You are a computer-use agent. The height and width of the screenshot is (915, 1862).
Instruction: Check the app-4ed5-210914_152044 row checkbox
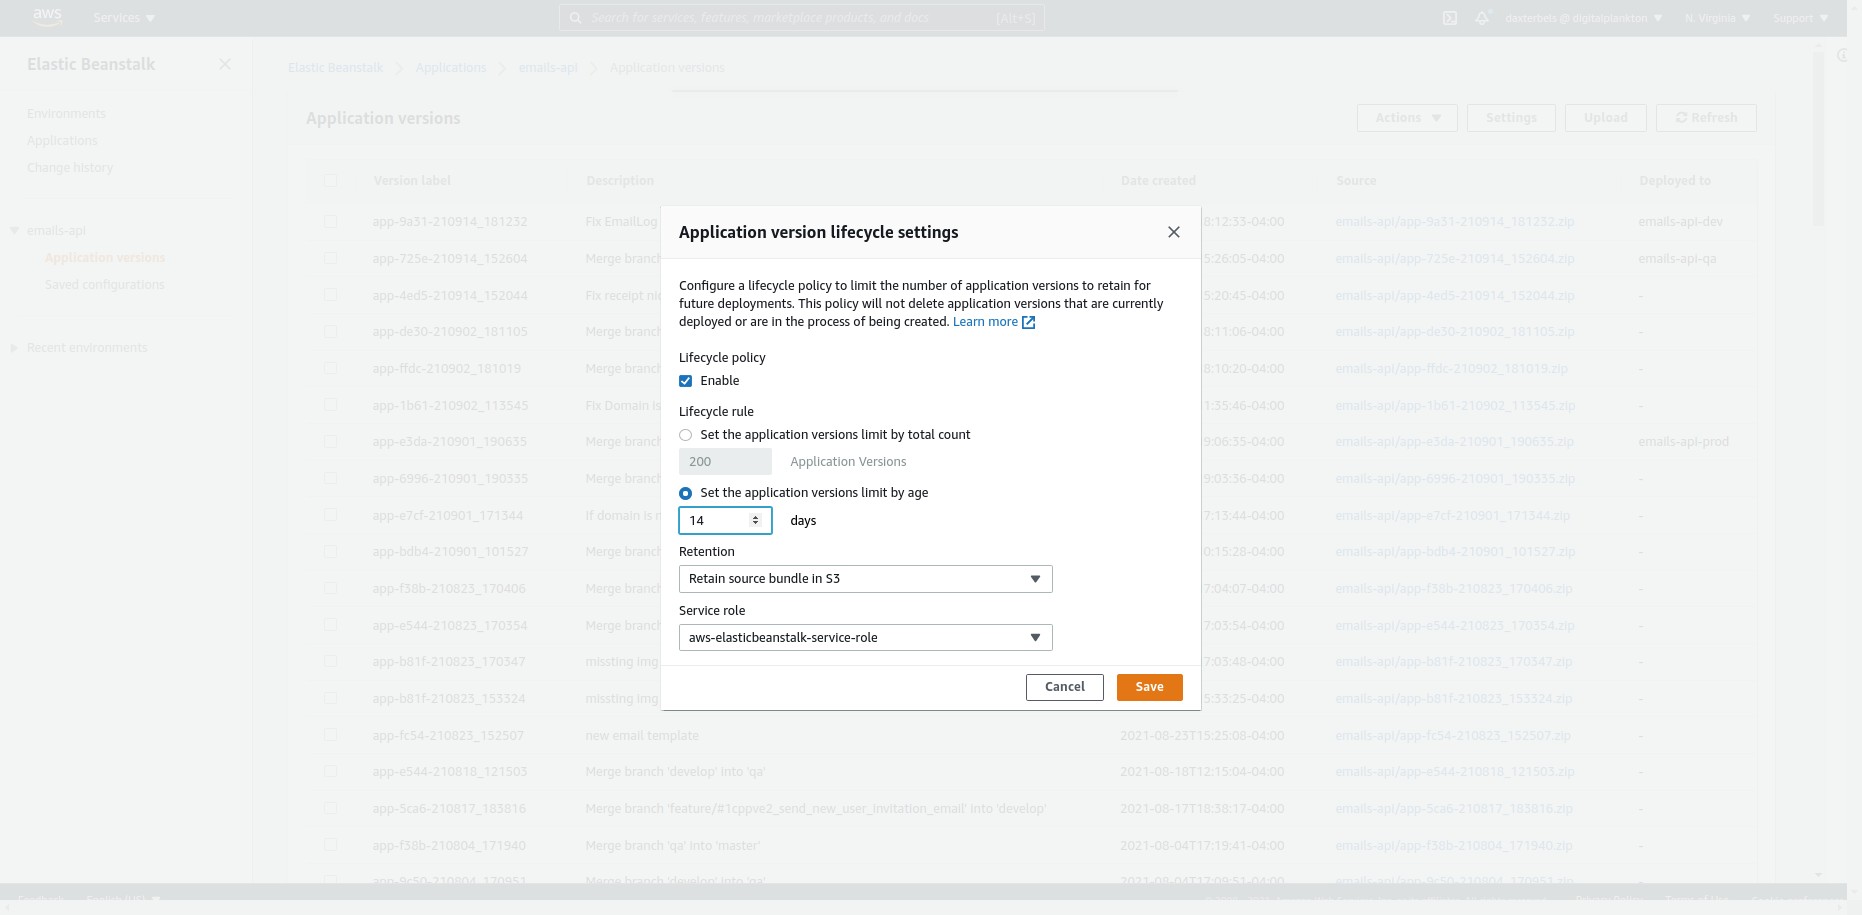tap(331, 296)
